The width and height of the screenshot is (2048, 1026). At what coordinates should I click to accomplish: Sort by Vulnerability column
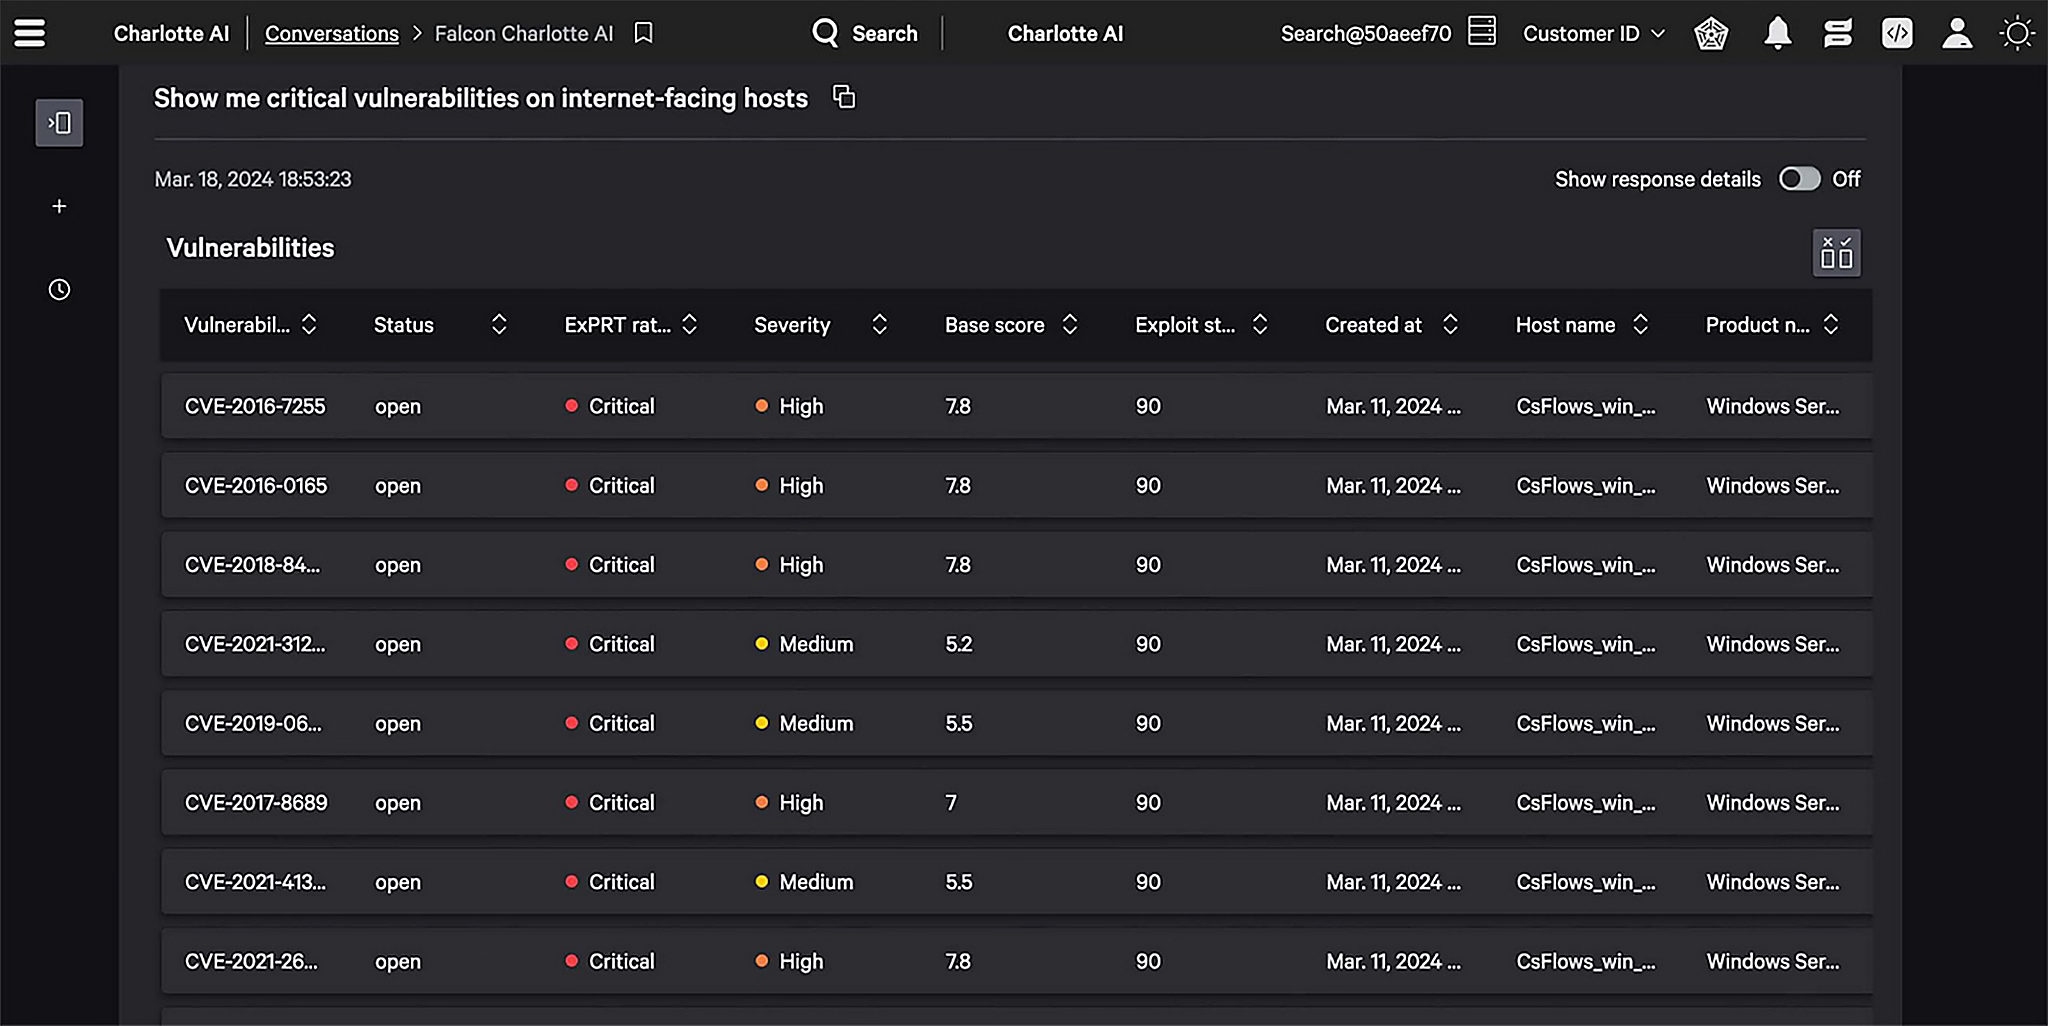point(309,324)
